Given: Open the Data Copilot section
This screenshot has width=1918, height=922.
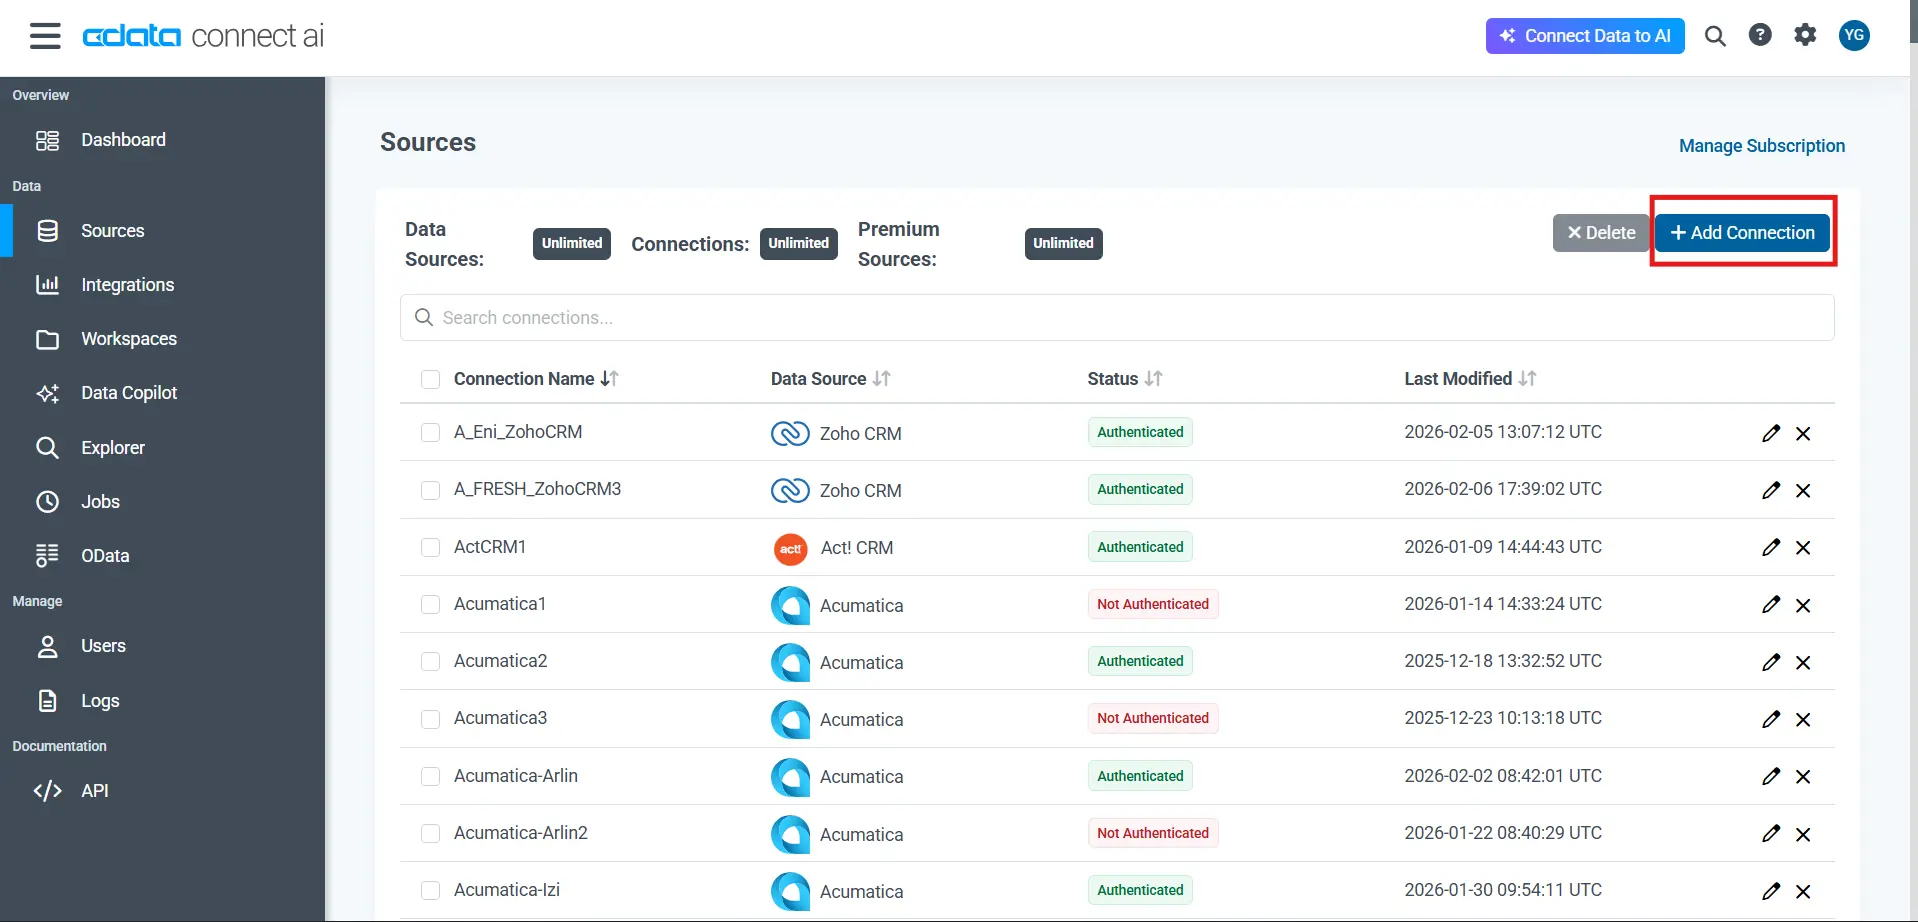Looking at the screenshot, I should pyautogui.click(x=128, y=392).
